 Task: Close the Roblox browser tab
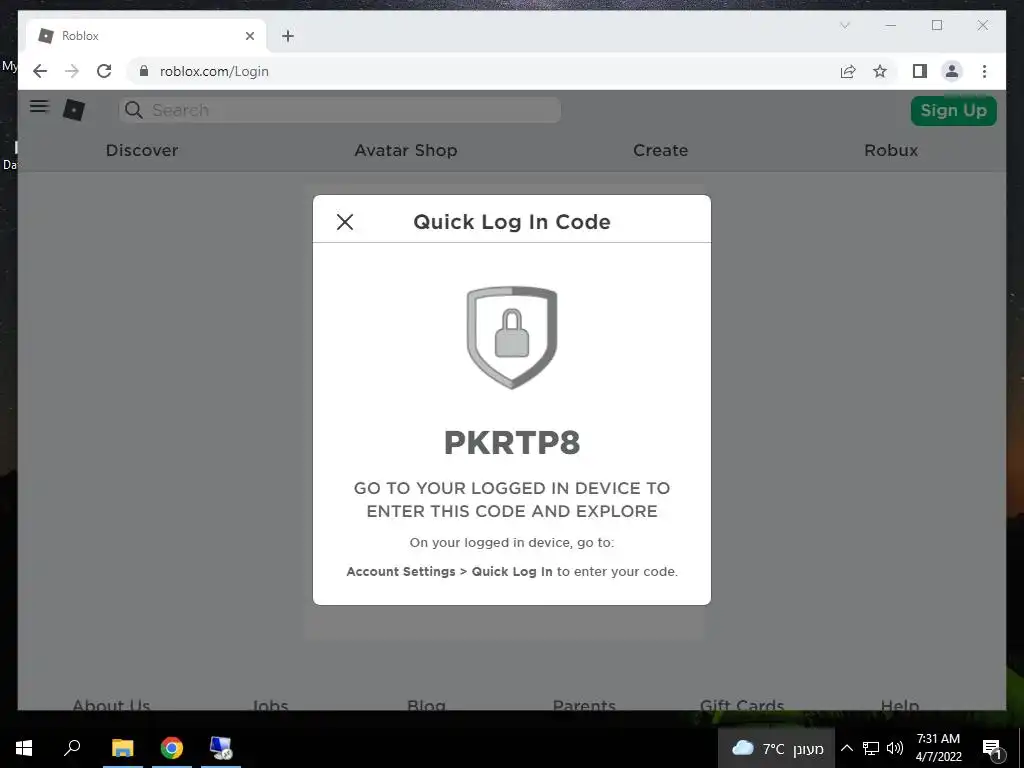(x=249, y=36)
